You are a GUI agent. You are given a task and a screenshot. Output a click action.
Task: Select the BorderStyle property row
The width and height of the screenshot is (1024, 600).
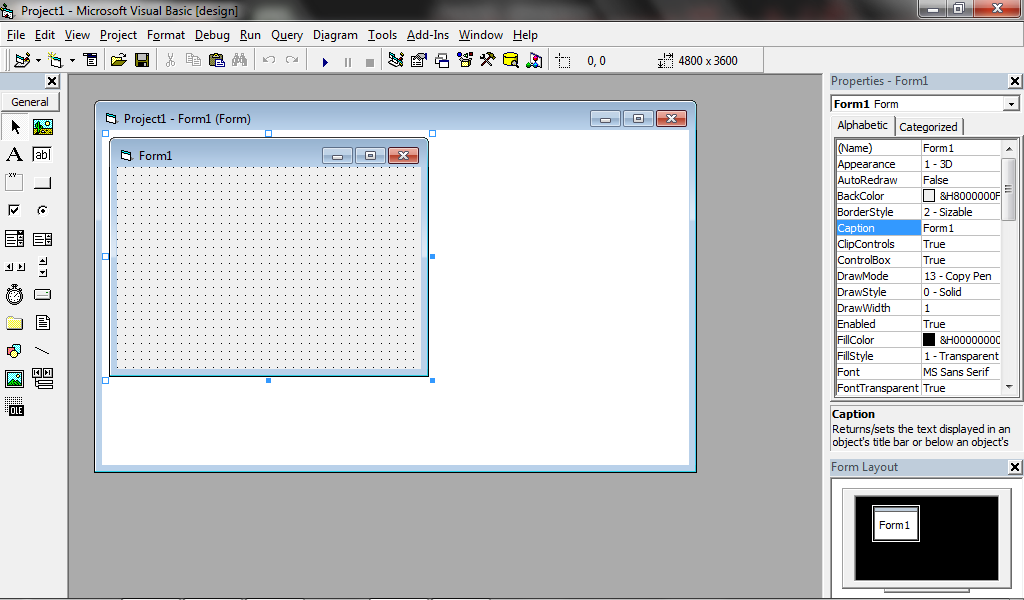[918, 212]
